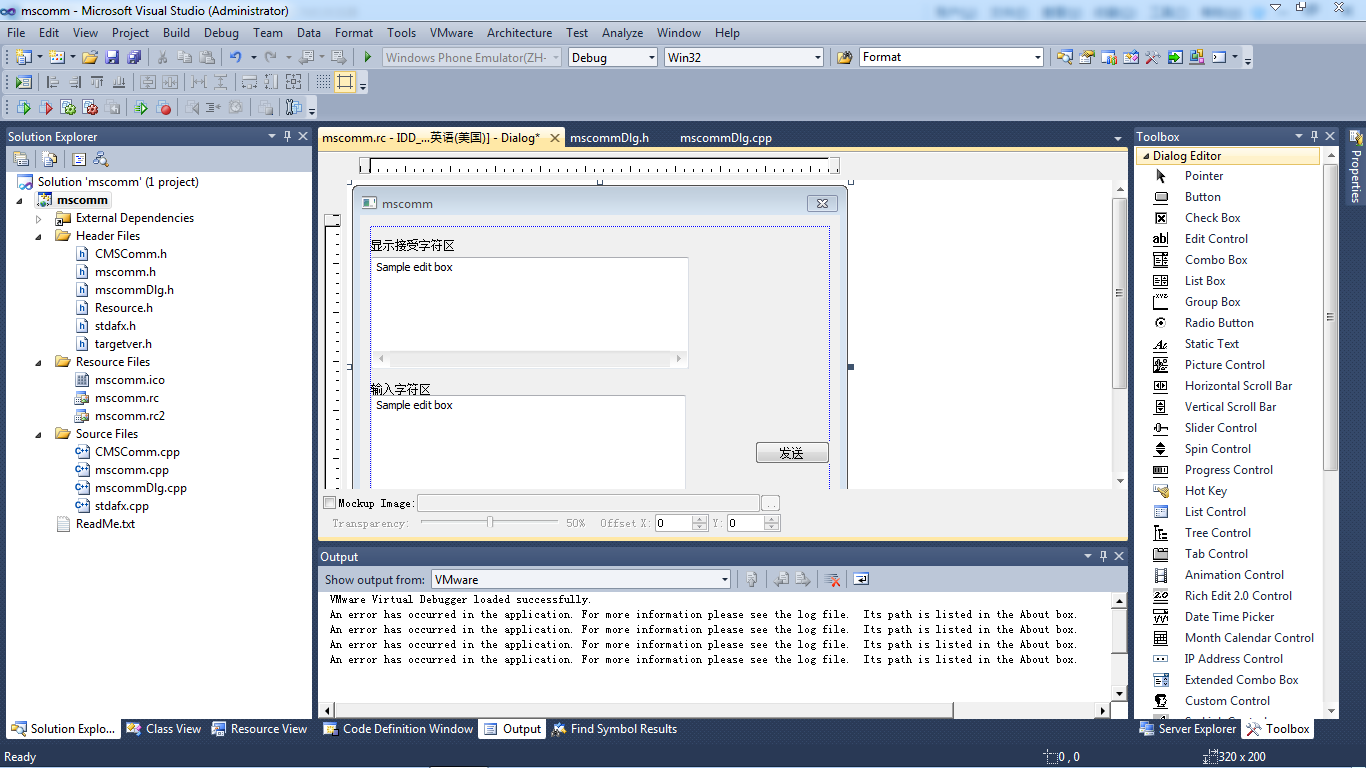Viewport: 1366px width, 768px height.
Task: Open the Project menu
Action: pos(130,33)
